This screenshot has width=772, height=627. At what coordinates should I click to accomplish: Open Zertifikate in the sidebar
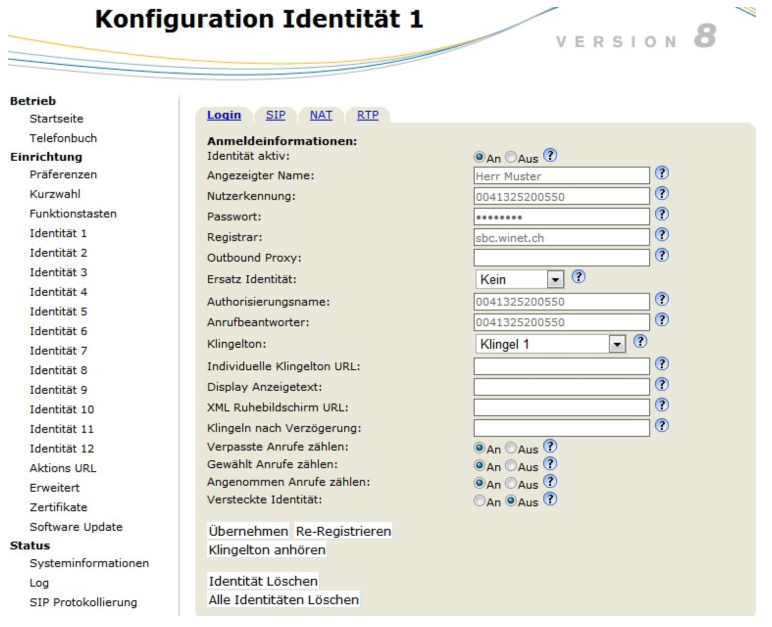(x=58, y=507)
